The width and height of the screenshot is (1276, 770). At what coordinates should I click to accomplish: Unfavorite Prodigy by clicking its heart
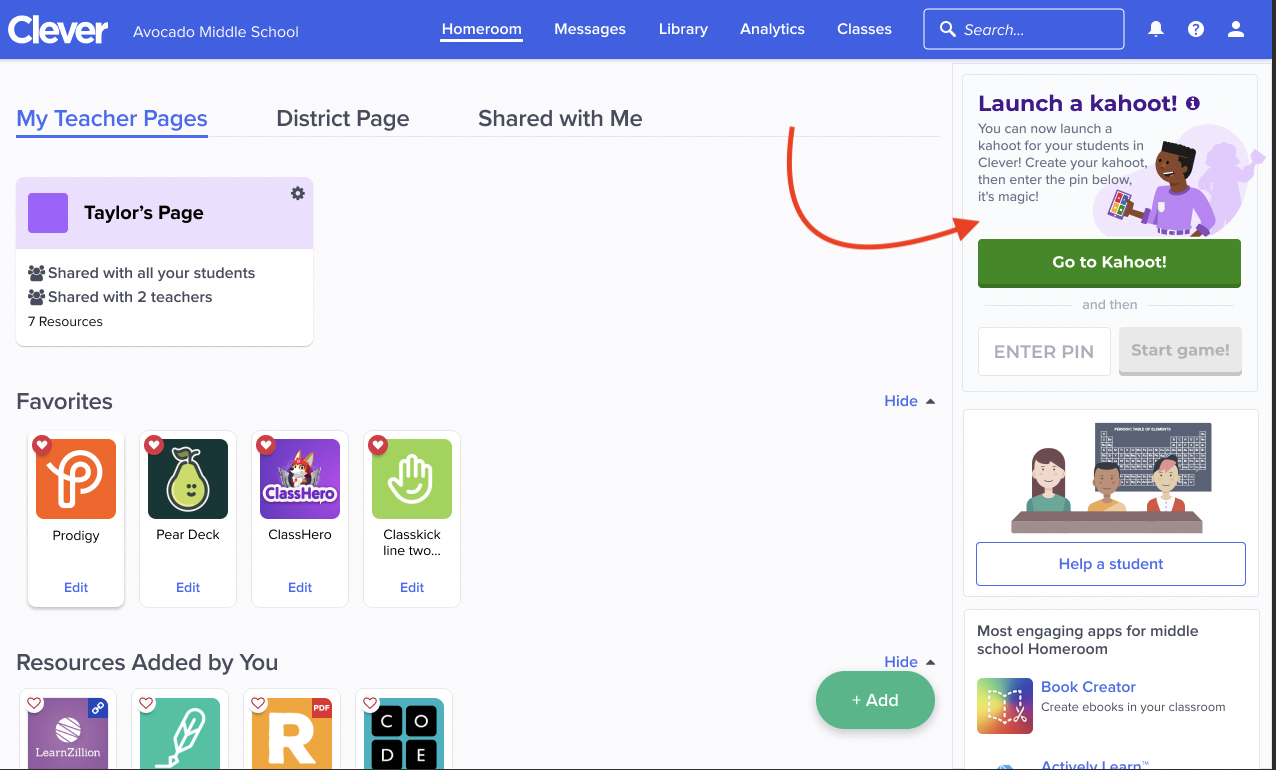(42, 445)
